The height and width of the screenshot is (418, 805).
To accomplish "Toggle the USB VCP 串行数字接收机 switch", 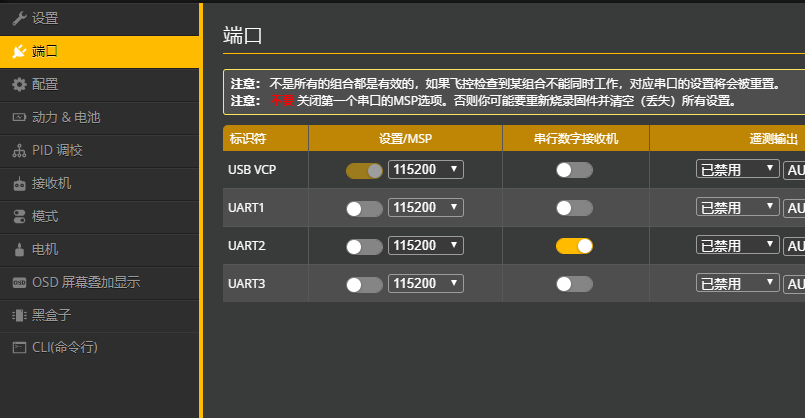I will click(x=574, y=170).
